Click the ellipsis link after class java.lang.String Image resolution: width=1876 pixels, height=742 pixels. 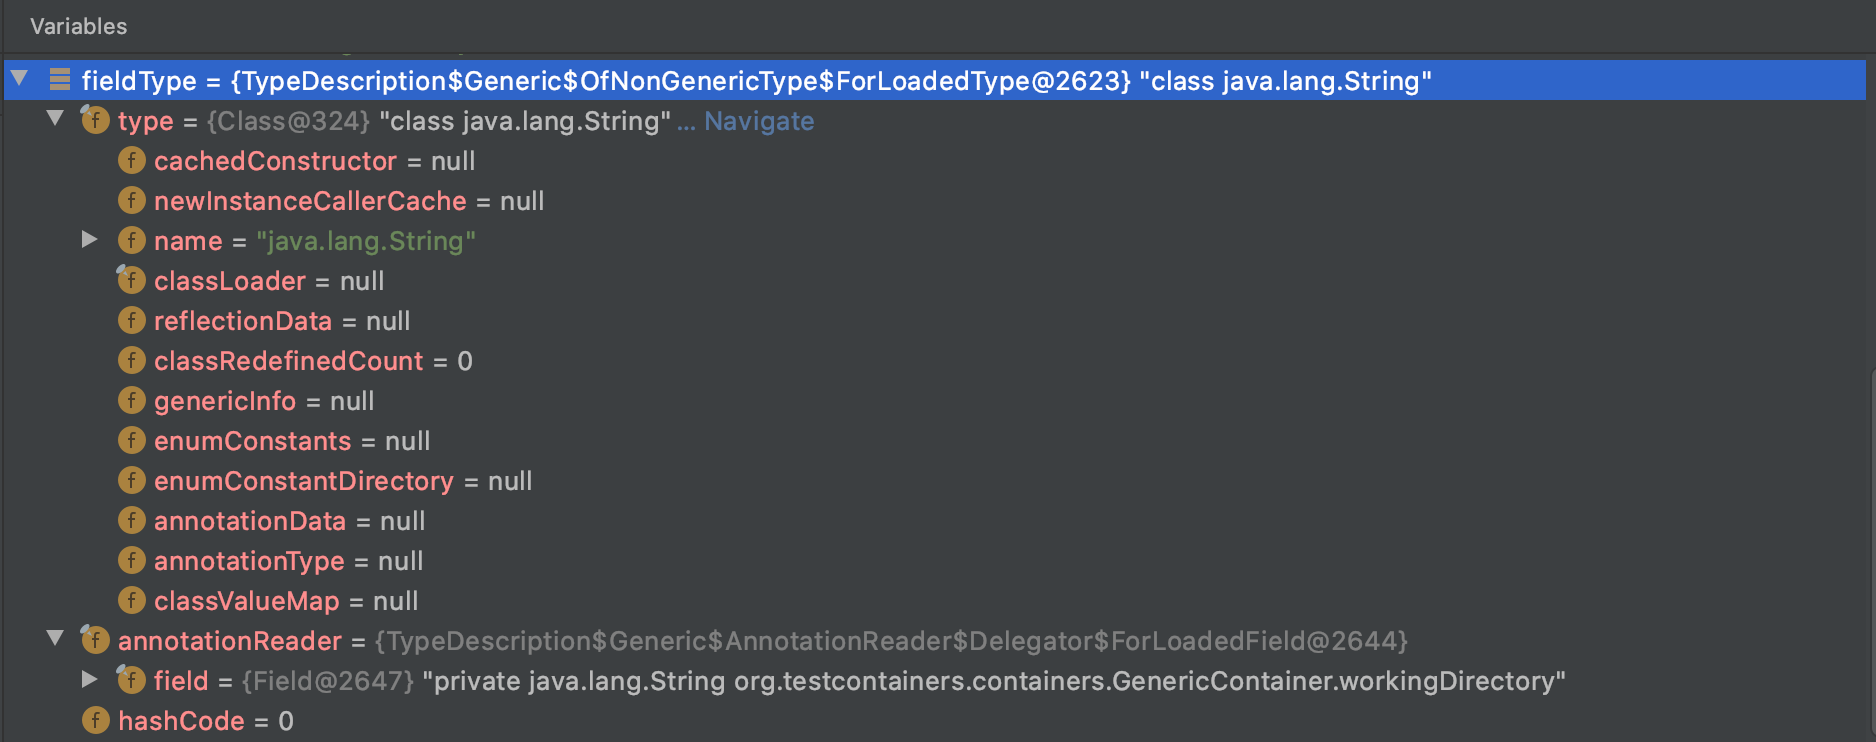coord(685,120)
